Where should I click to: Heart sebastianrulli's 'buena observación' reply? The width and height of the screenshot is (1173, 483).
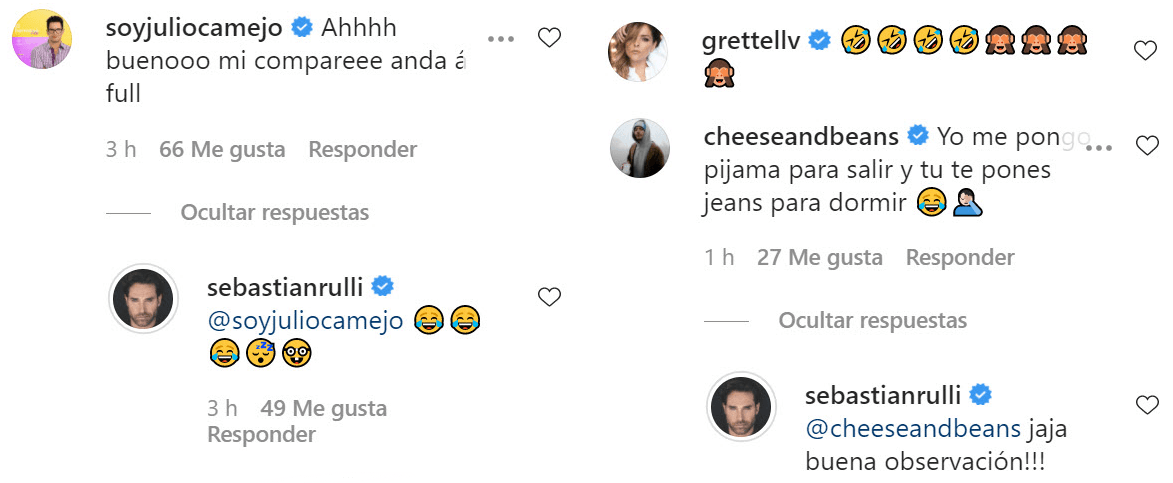(1146, 404)
